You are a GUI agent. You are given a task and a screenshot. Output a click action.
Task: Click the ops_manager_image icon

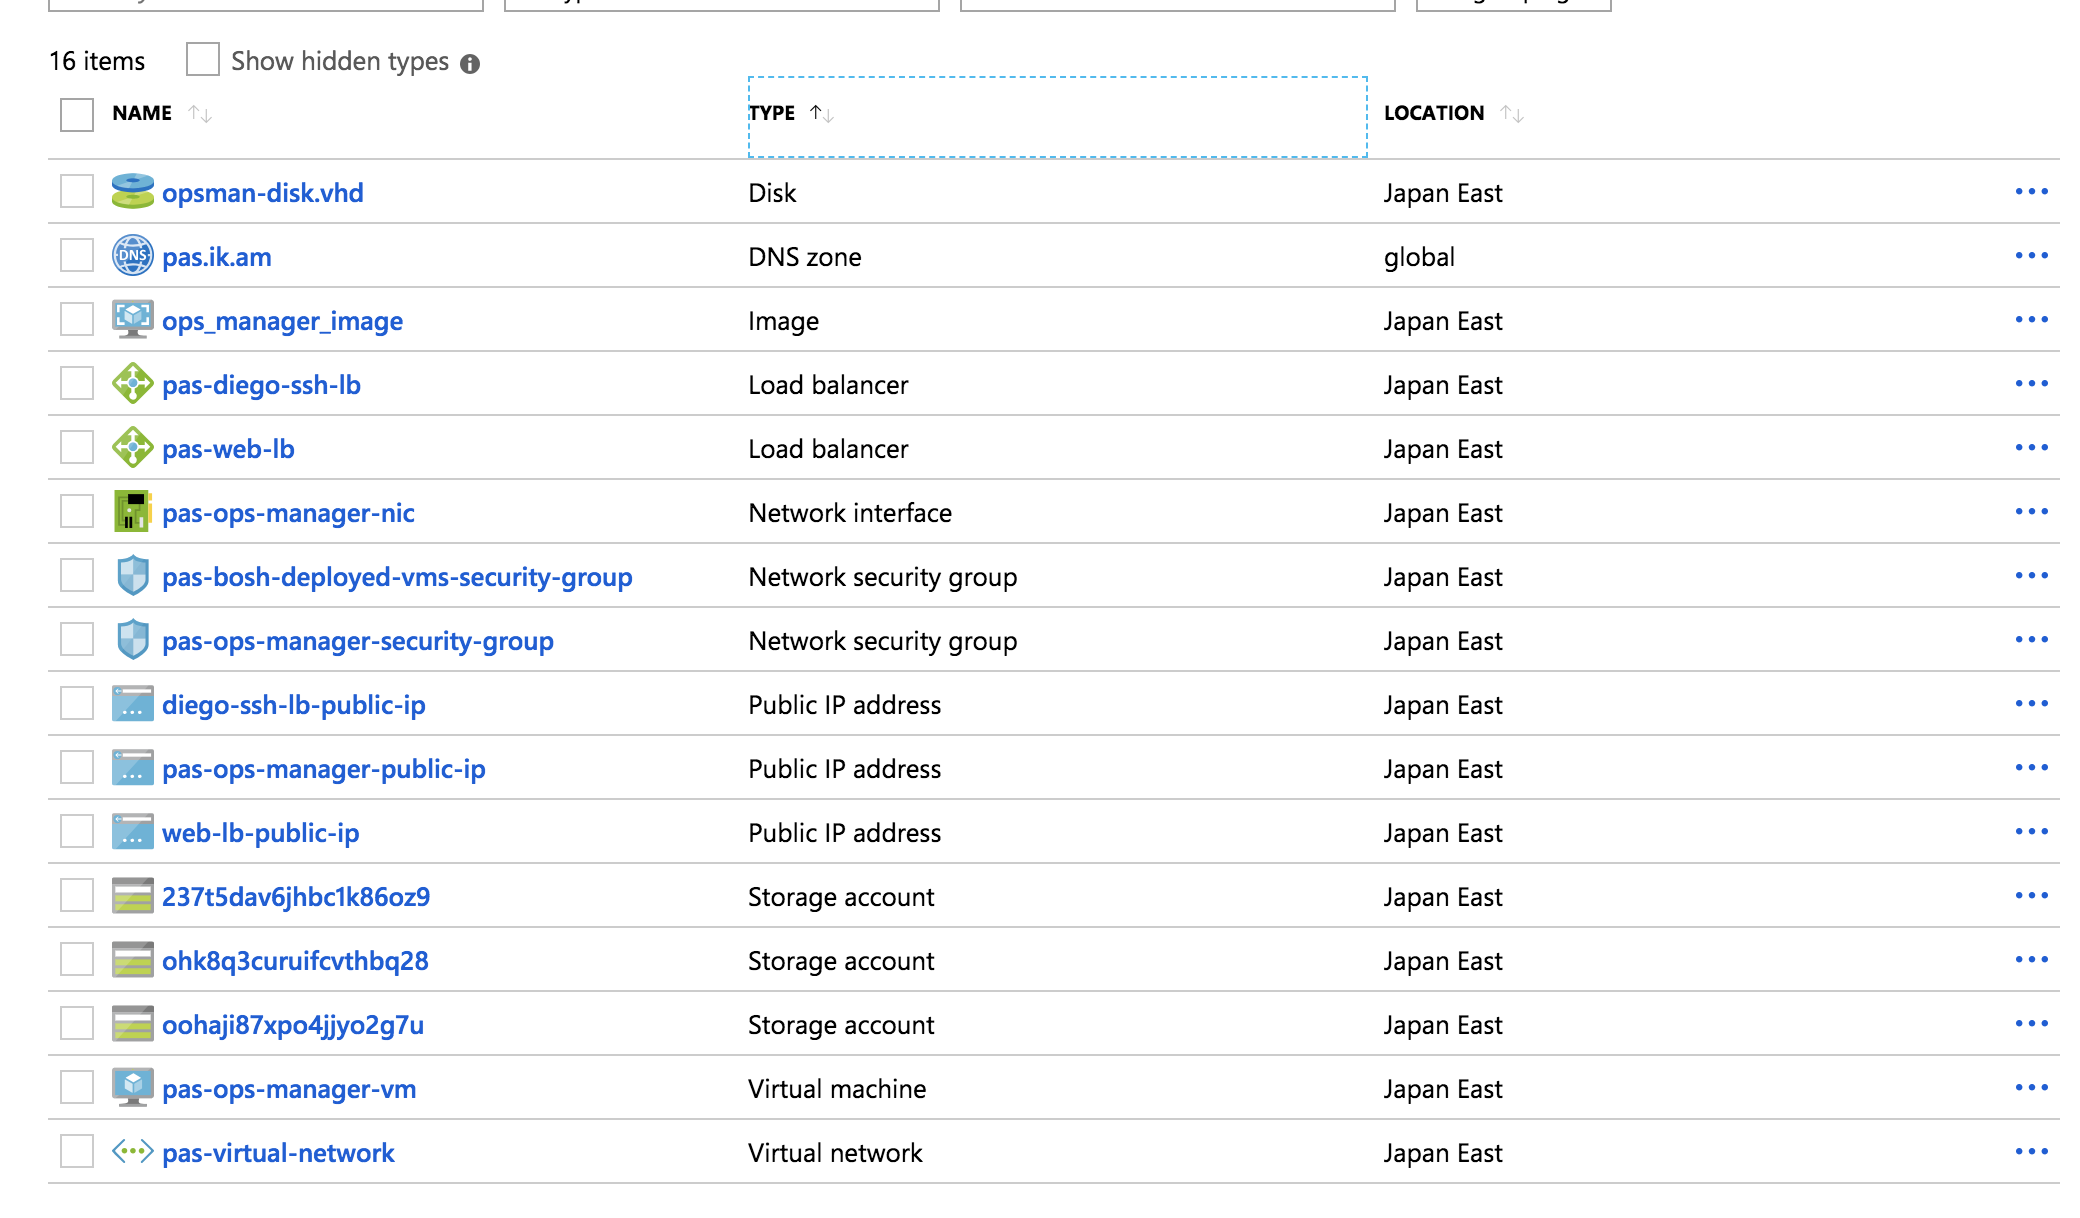(132, 320)
